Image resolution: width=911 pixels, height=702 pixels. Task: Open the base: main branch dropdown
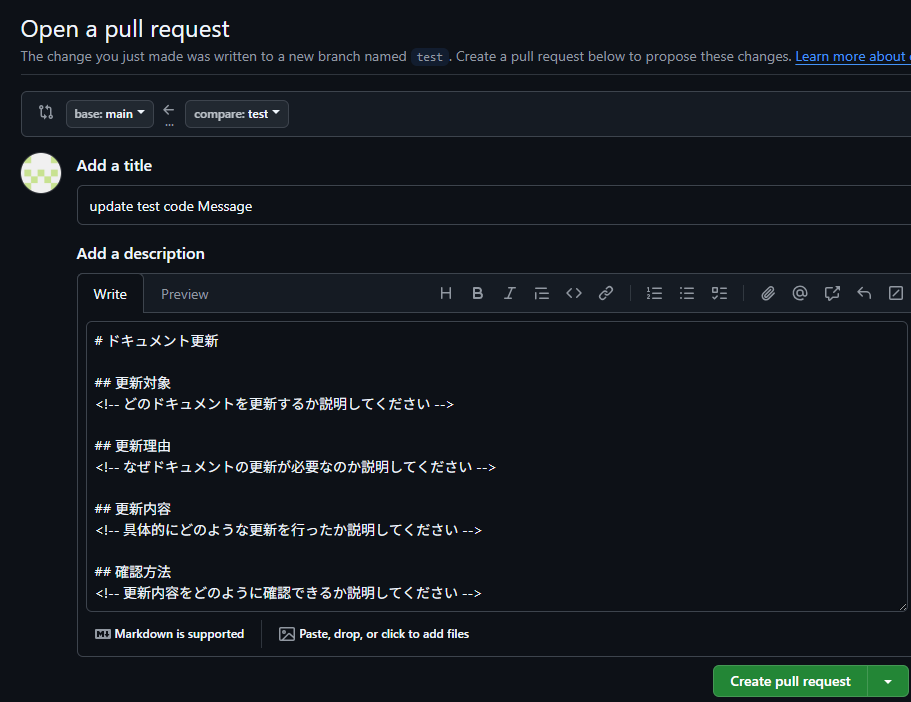(109, 113)
